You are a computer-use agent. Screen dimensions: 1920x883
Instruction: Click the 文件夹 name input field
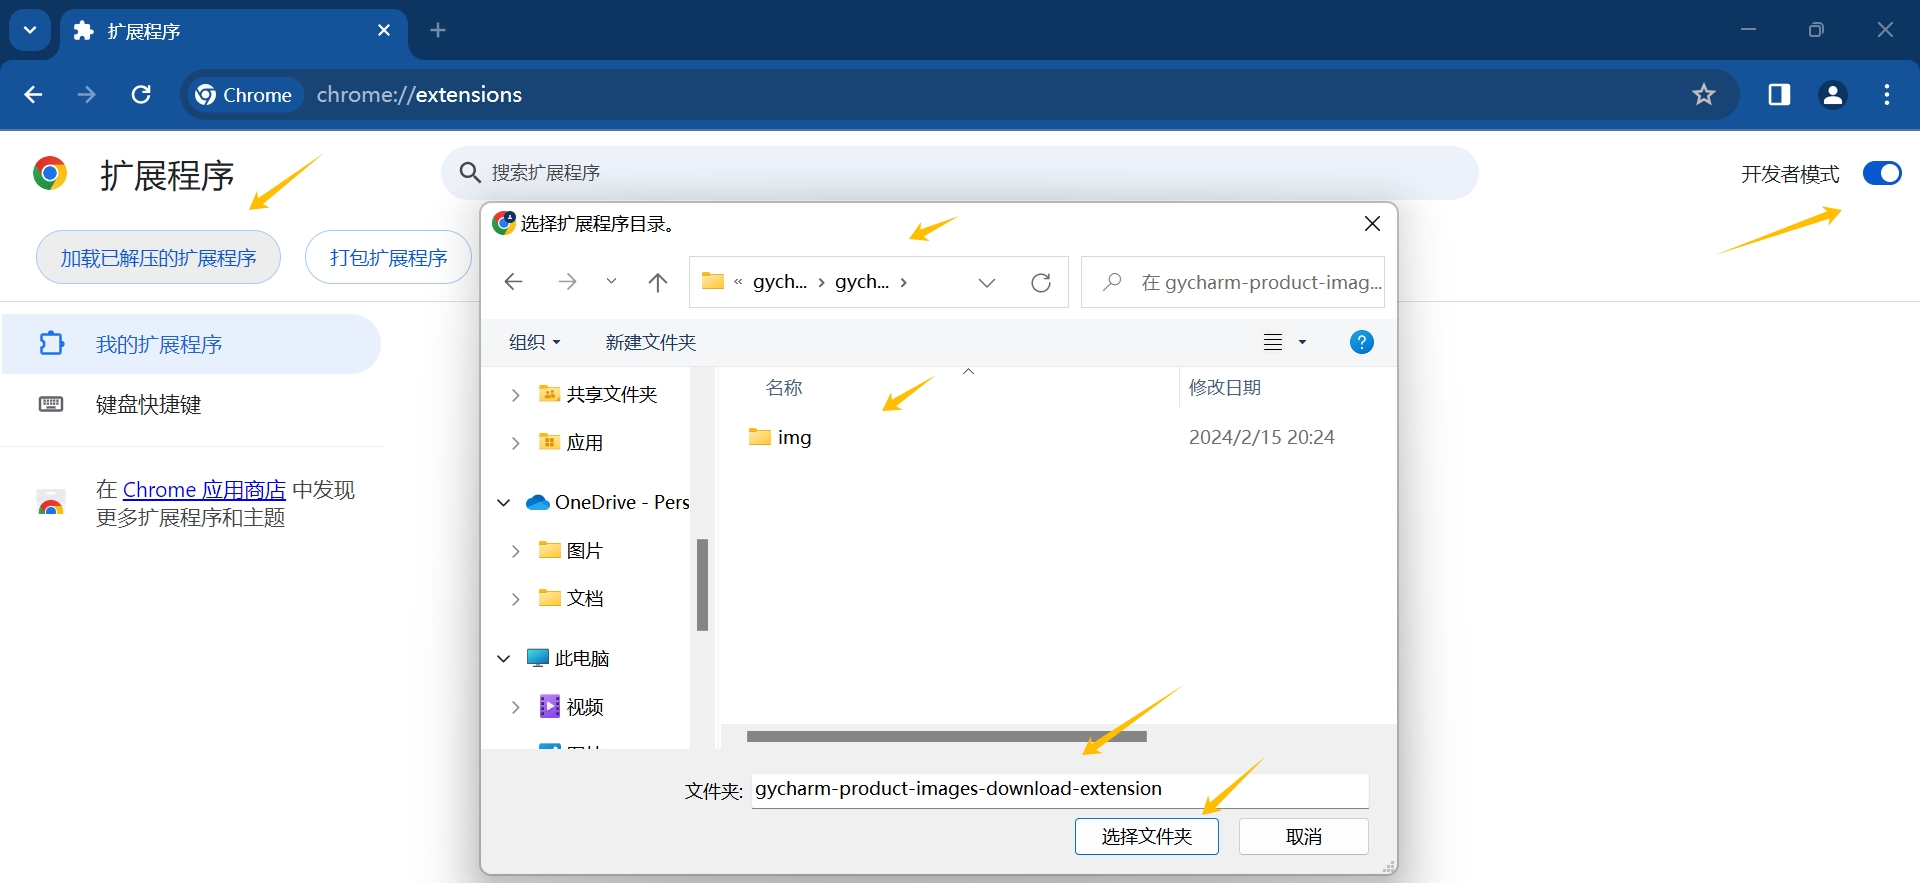[1060, 790]
